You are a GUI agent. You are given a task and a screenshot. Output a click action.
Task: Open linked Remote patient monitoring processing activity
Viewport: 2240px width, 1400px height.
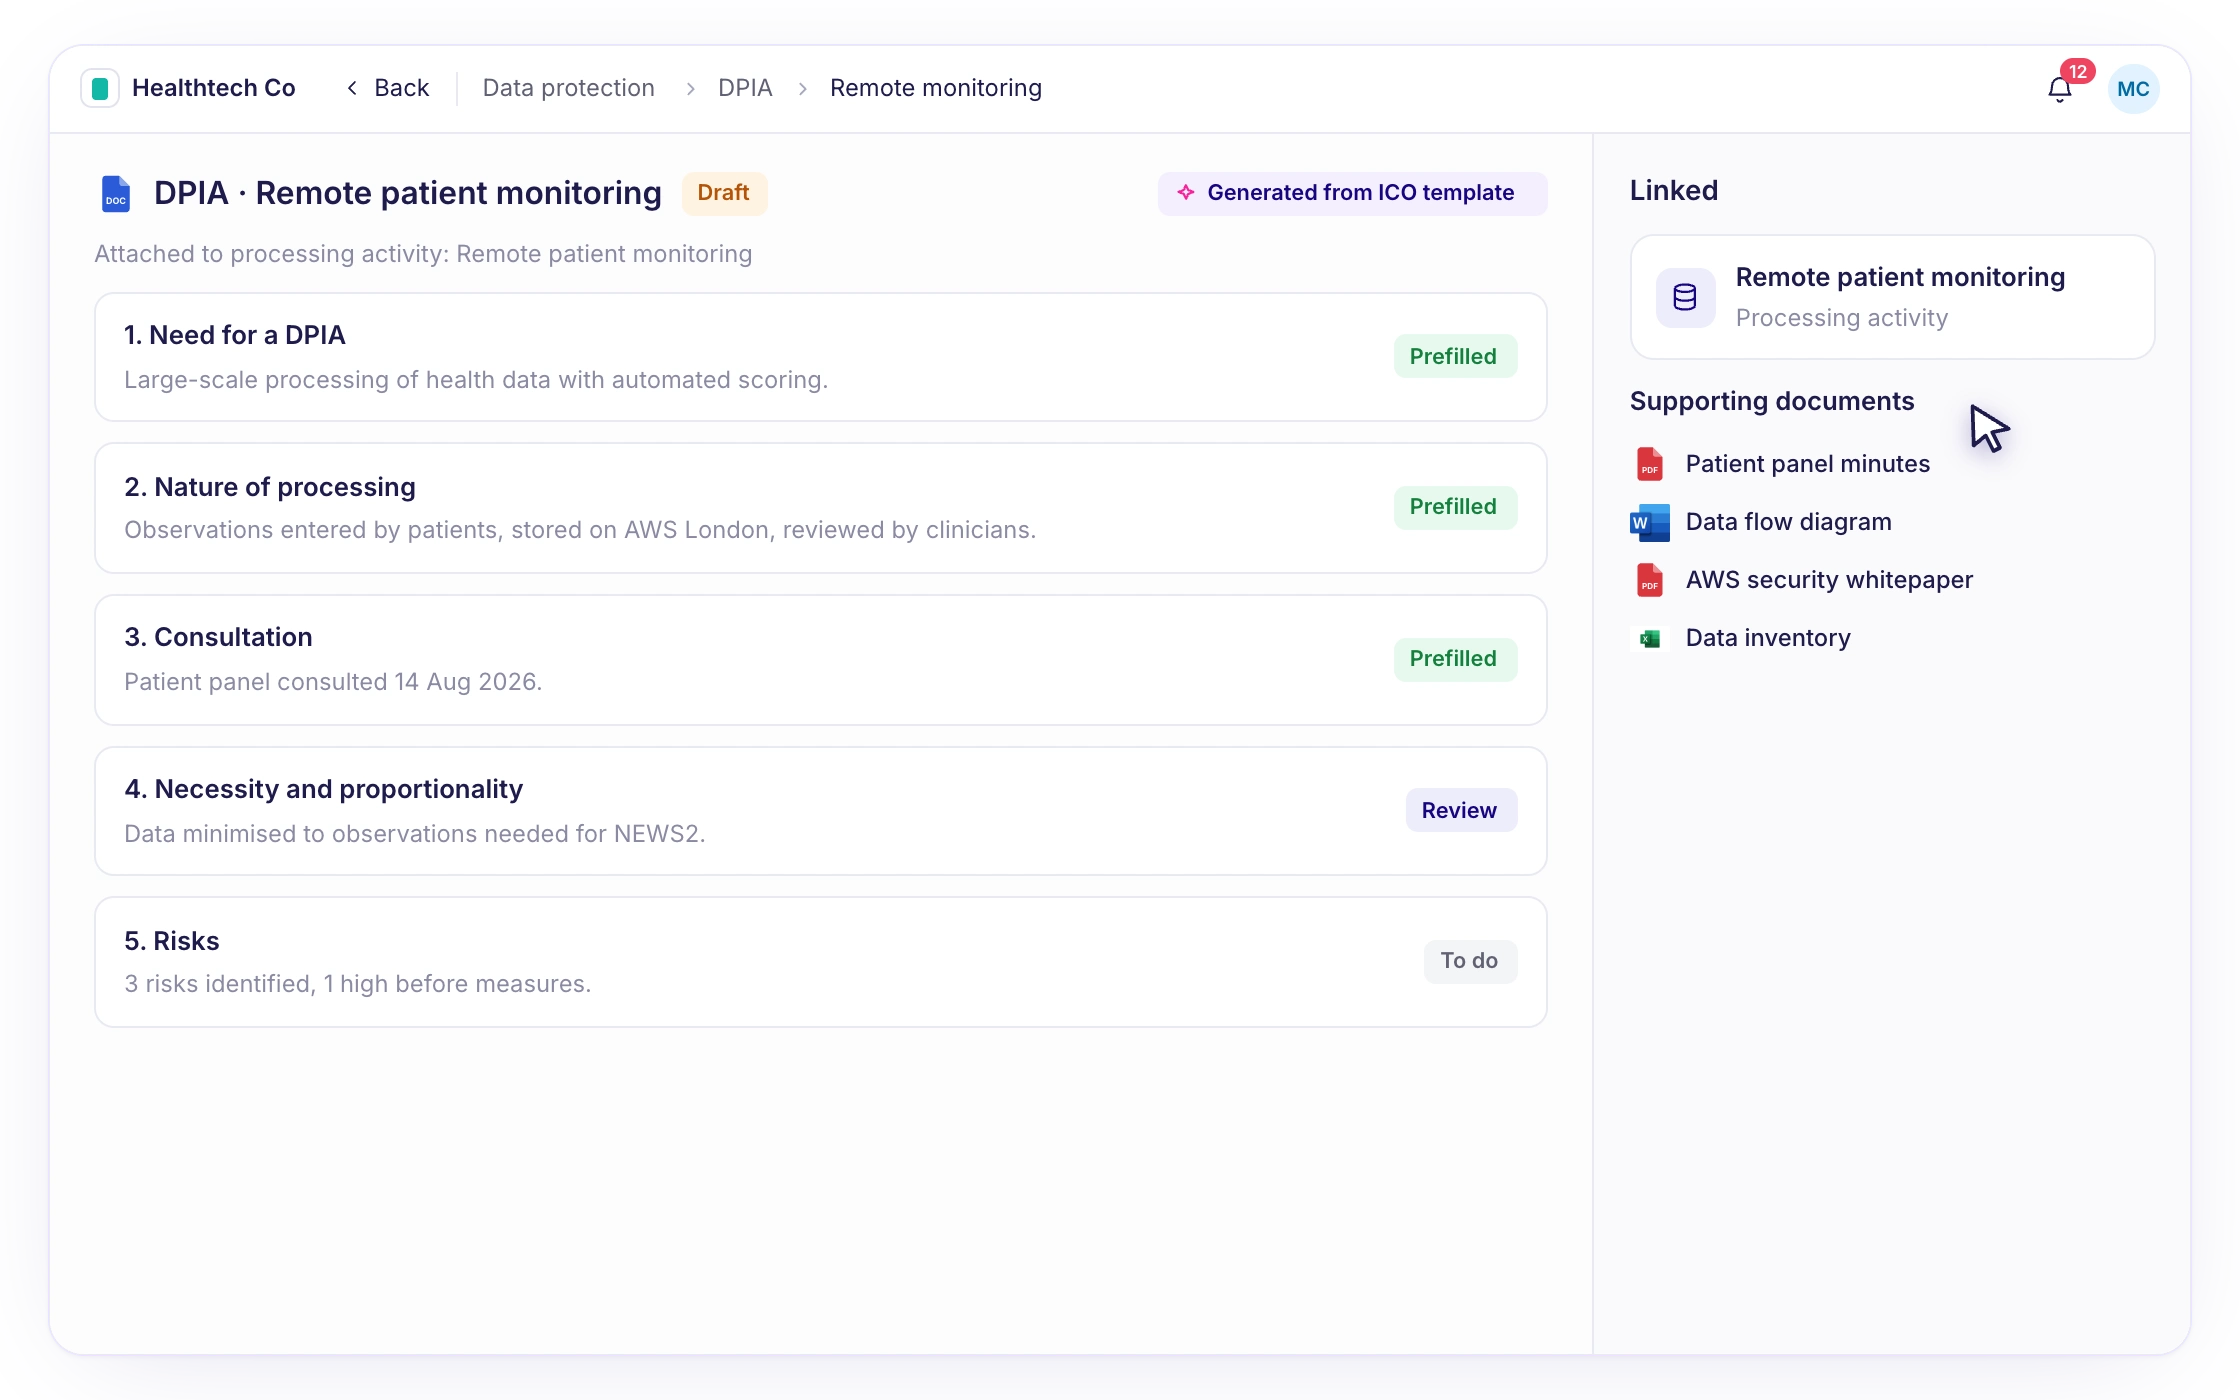pos(1892,297)
